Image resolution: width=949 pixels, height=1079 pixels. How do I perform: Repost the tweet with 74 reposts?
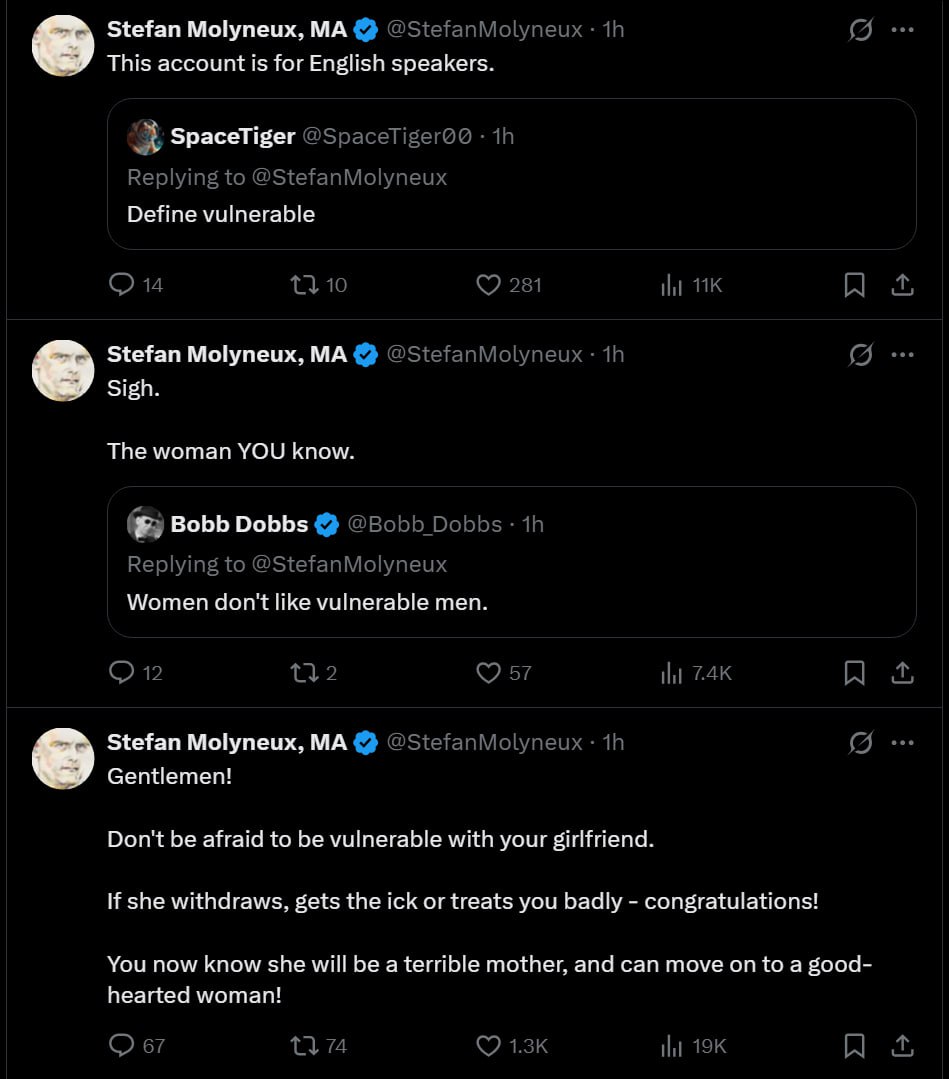coord(318,1045)
